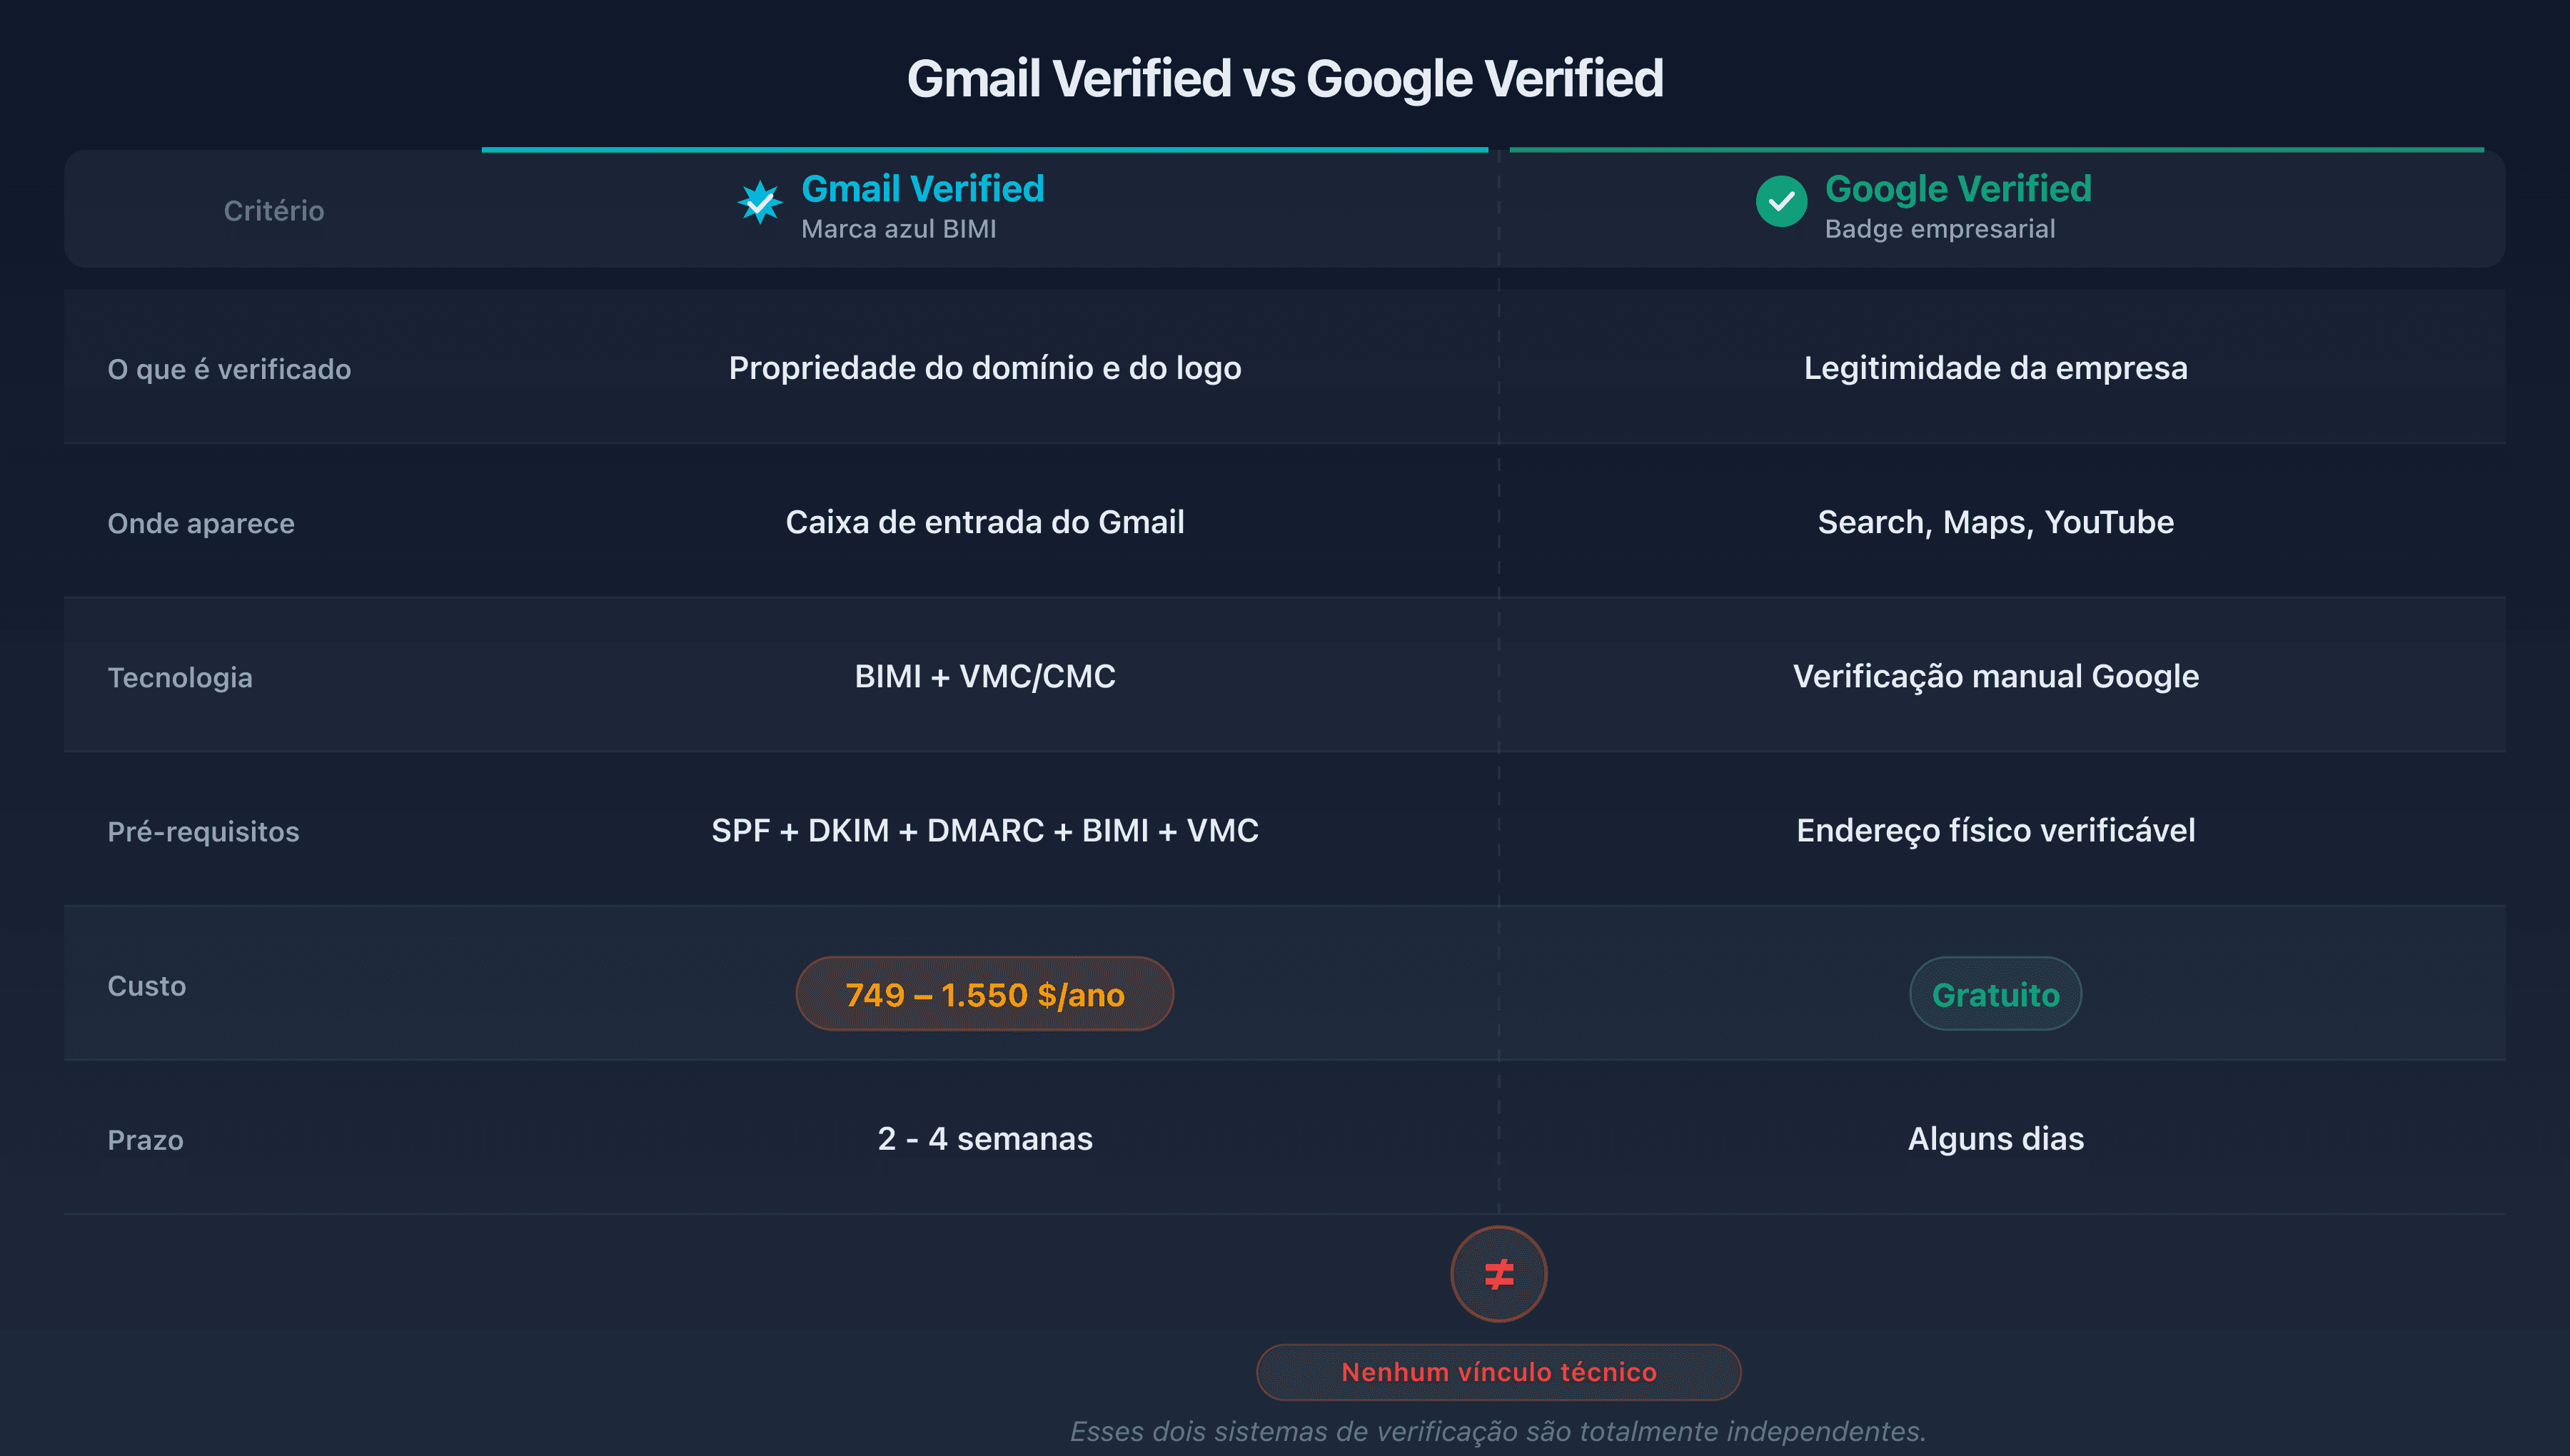Select the 'Search, Maps, YouTube' cell
The image size is (2570, 1456).
[x=1995, y=521]
